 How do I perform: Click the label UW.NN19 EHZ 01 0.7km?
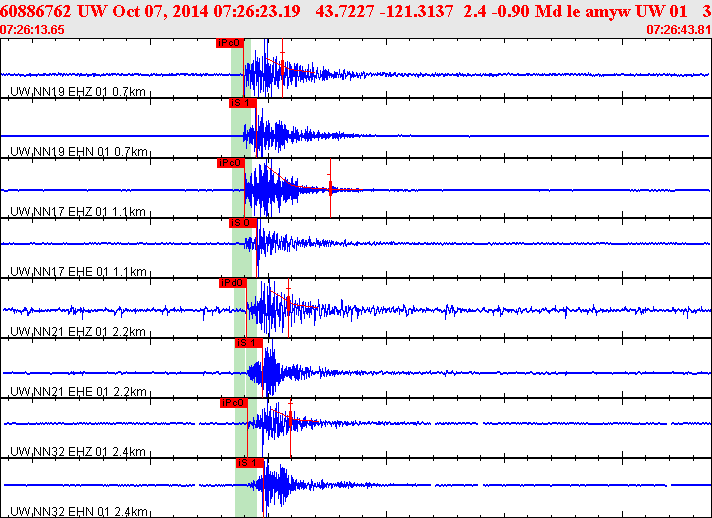78,92
